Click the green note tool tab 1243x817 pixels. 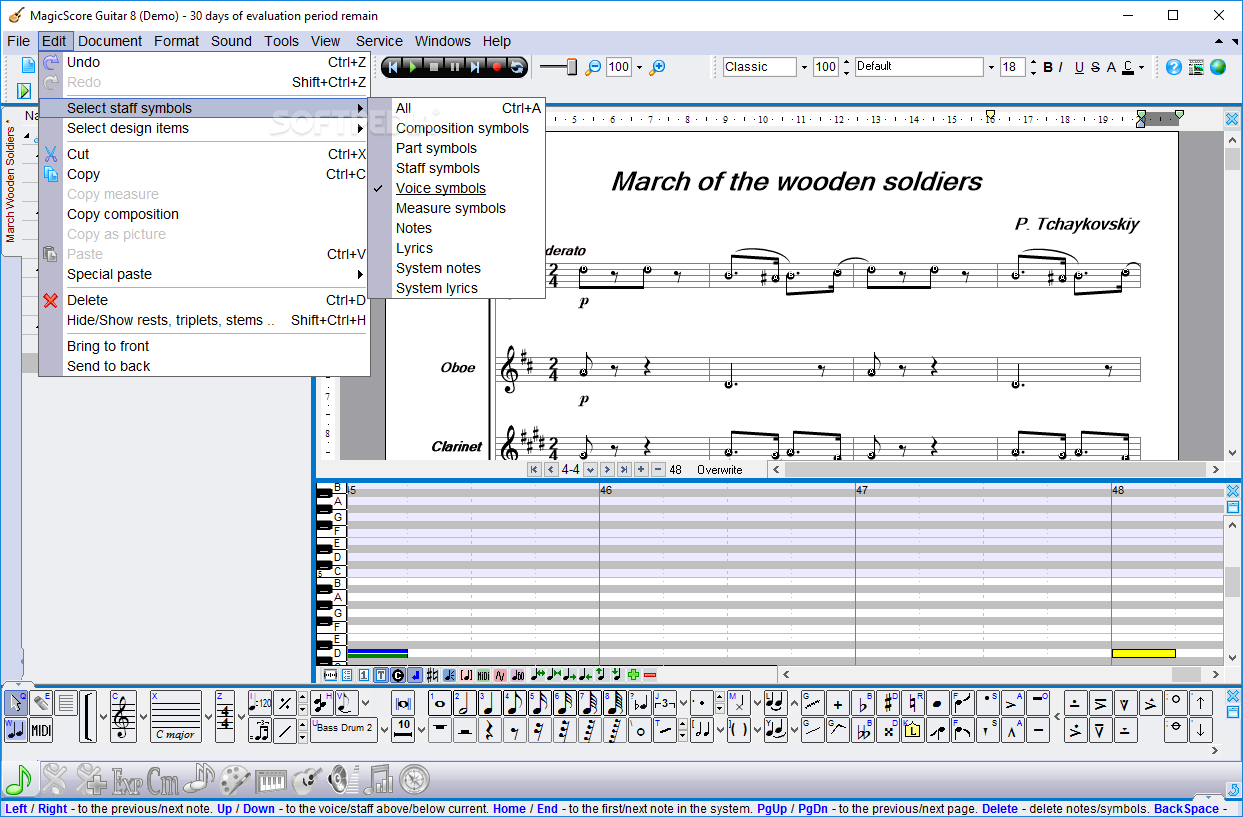[19, 778]
